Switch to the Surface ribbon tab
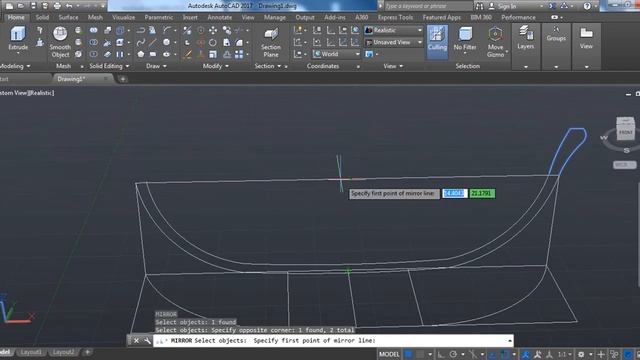Image resolution: width=640 pixels, height=360 pixels. click(x=68, y=18)
